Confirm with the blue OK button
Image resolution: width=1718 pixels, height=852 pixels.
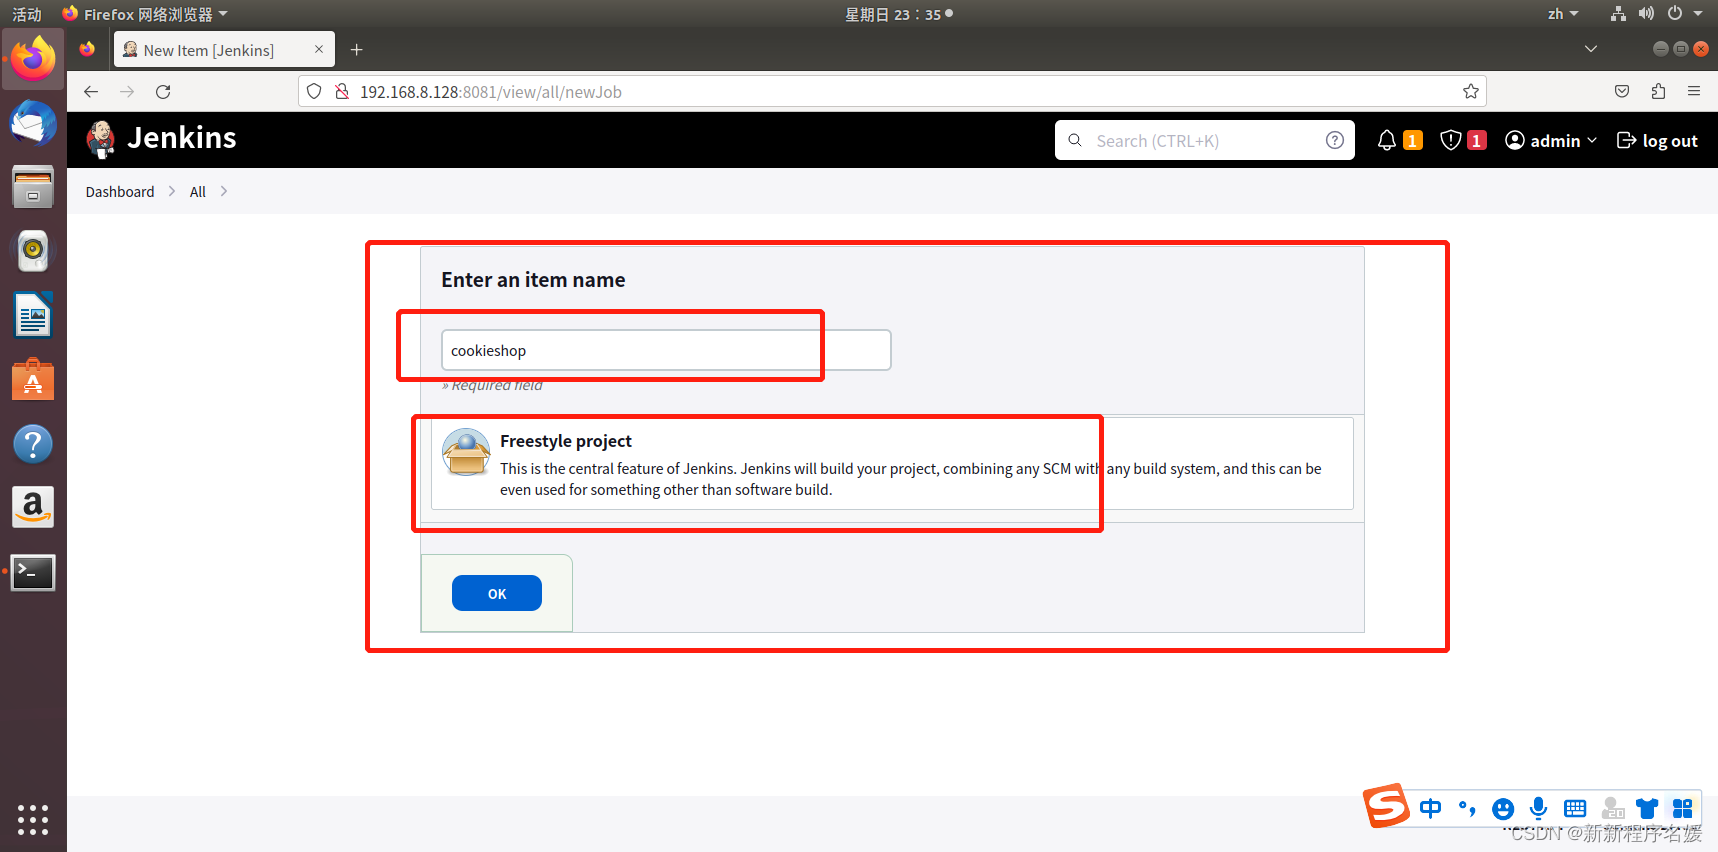pos(497,593)
